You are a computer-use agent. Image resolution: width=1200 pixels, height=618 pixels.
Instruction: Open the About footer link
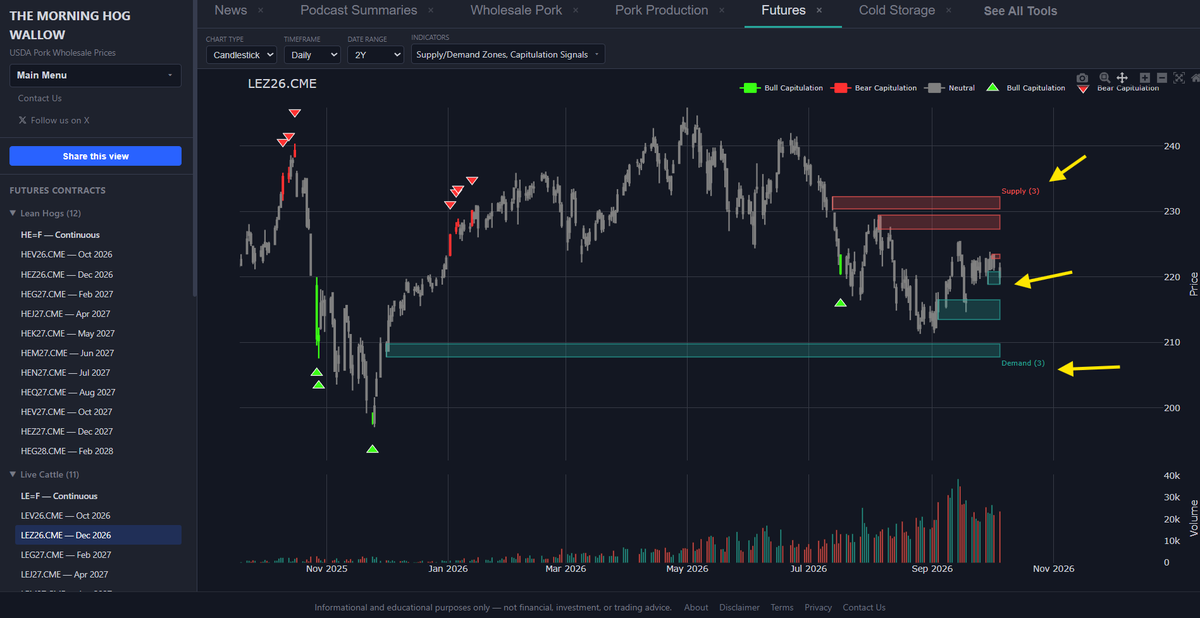(x=696, y=607)
